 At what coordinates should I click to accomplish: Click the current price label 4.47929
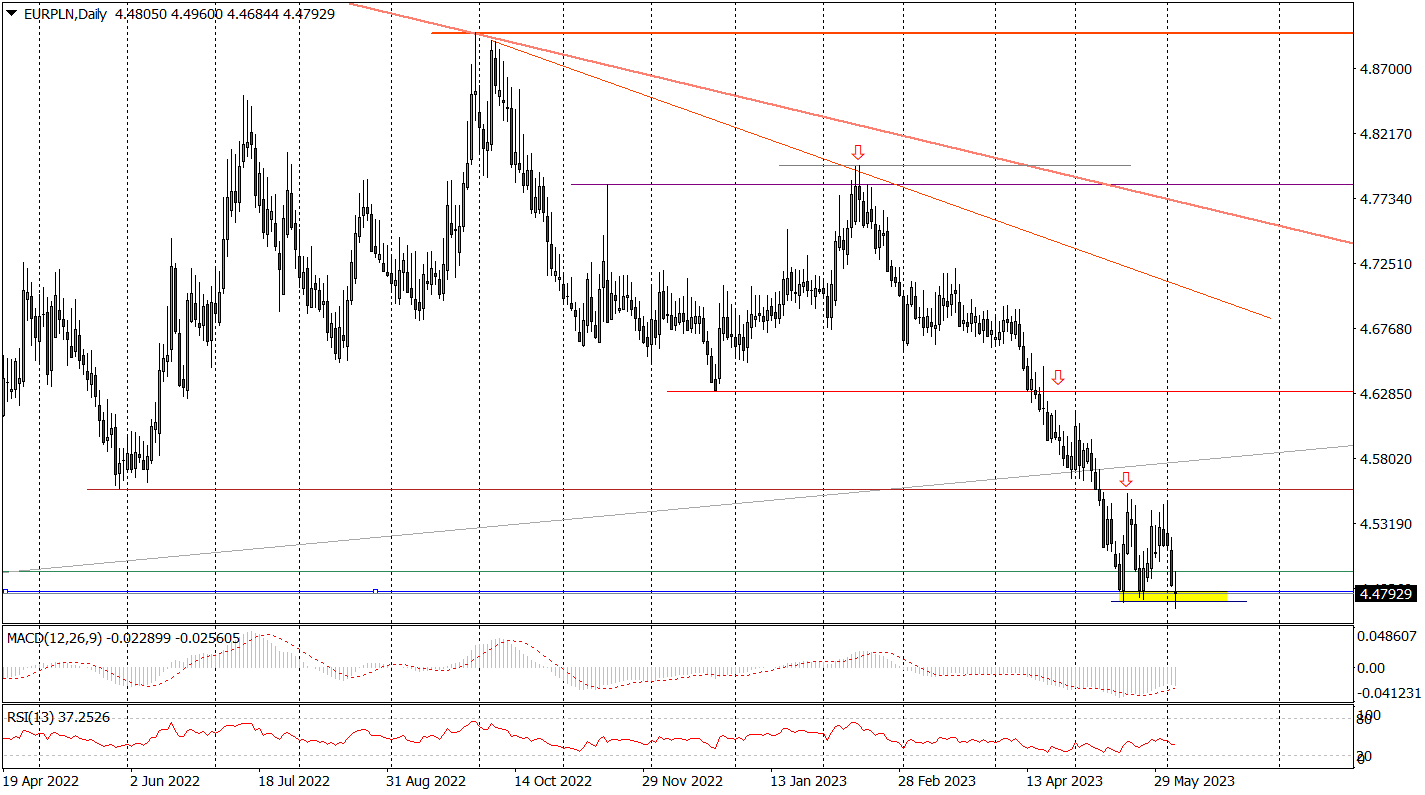pyautogui.click(x=1386, y=594)
